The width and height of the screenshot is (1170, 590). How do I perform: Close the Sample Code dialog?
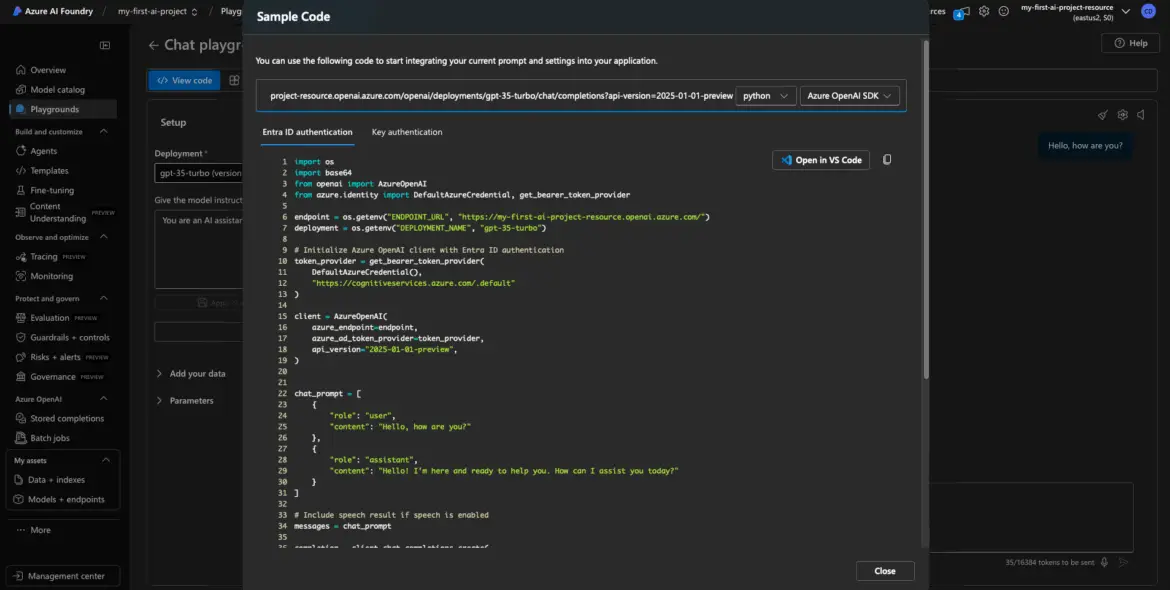(884, 571)
